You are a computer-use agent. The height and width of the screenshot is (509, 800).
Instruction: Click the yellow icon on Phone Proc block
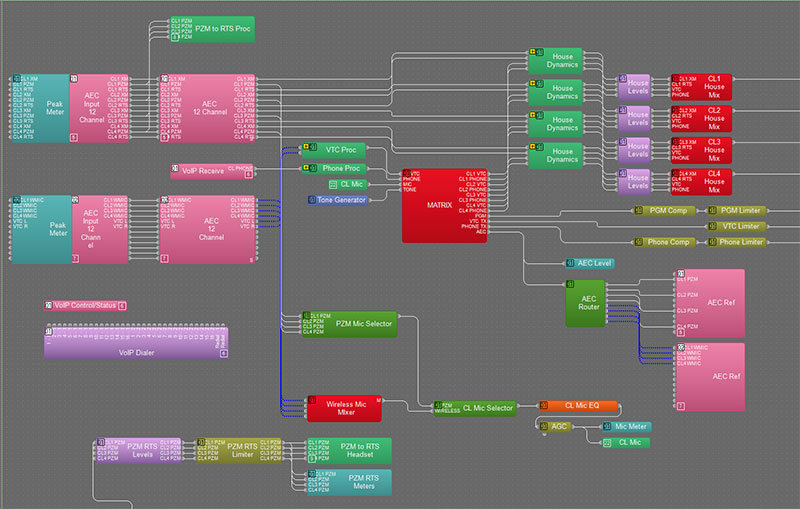(x=307, y=168)
